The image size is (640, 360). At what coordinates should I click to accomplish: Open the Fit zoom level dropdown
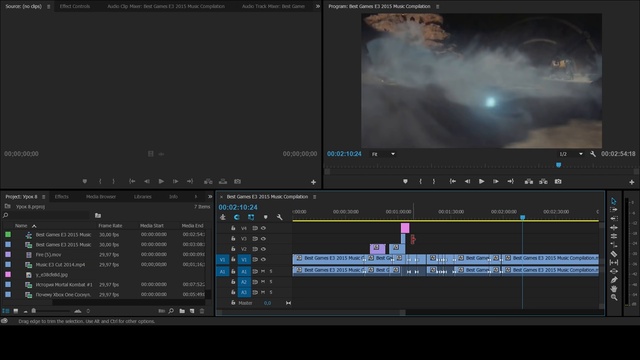point(383,154)
